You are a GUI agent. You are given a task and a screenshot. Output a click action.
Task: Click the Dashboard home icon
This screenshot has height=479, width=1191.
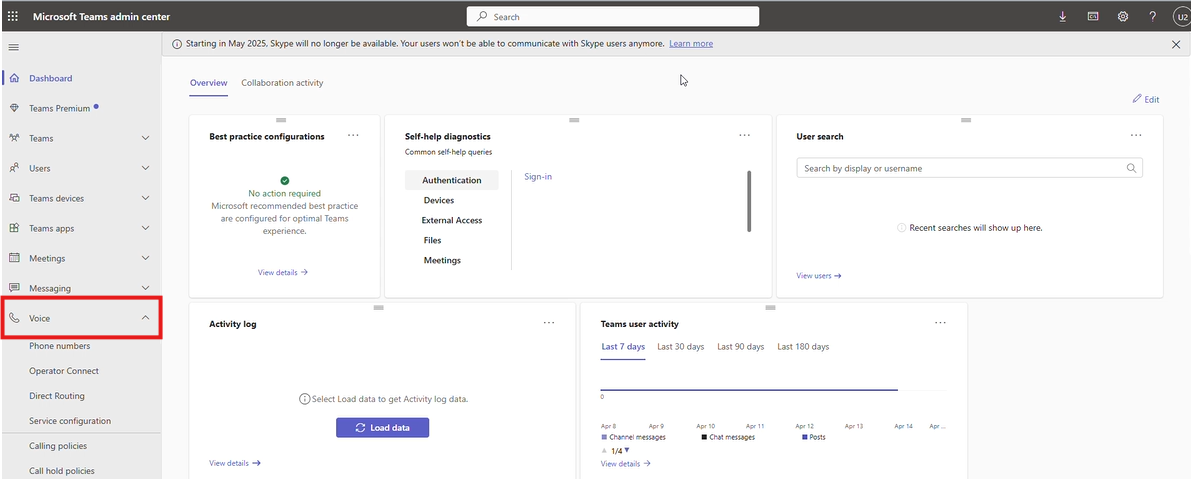tap(14, 78)
